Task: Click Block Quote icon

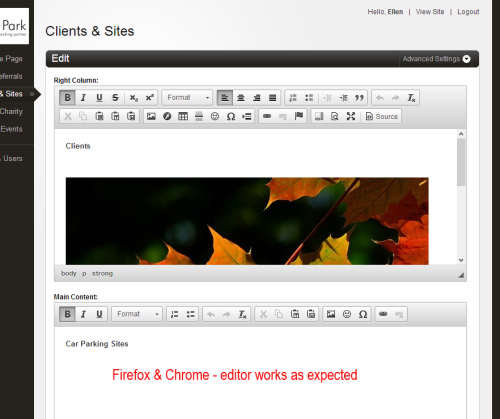Action: coord(359,98)
